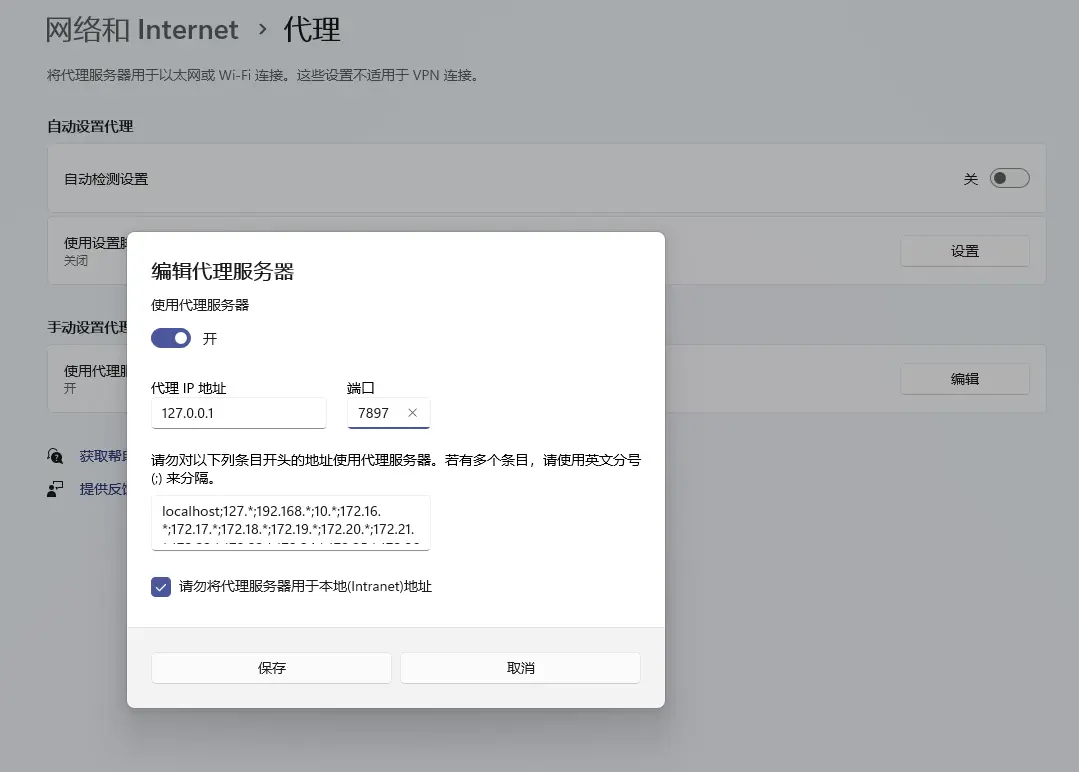
Task: Enable the 自动检测设置 toggle
Action: [1008, 179]
